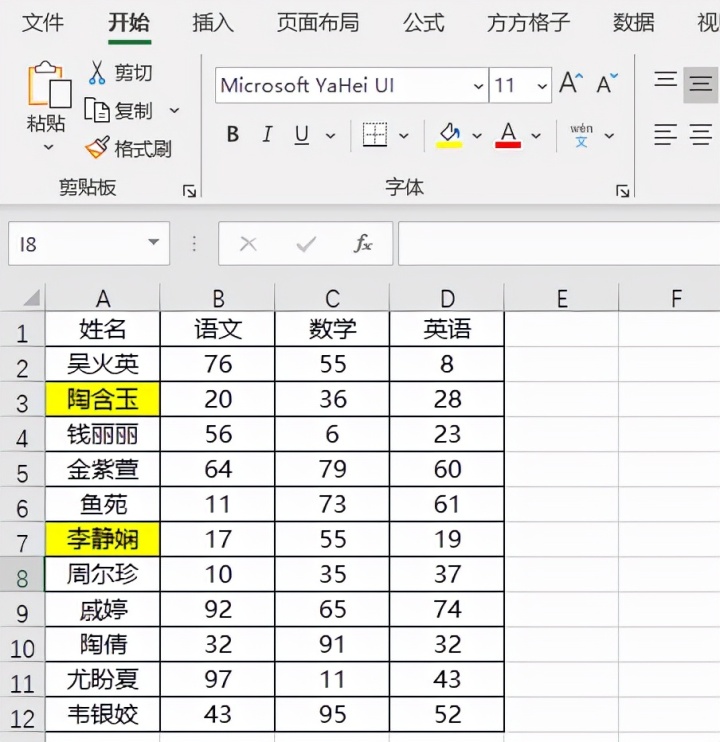Toggle Underline formatting
This screenshot has height=742, width=720.
pos(302,135)
